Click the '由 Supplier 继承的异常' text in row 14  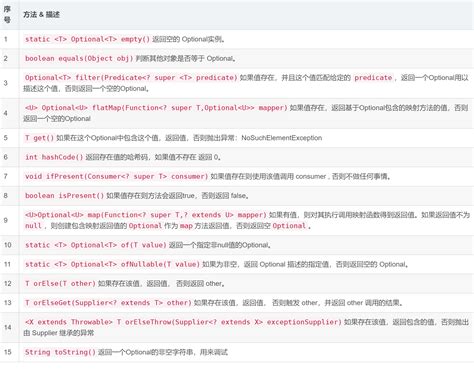coord(59,333)
